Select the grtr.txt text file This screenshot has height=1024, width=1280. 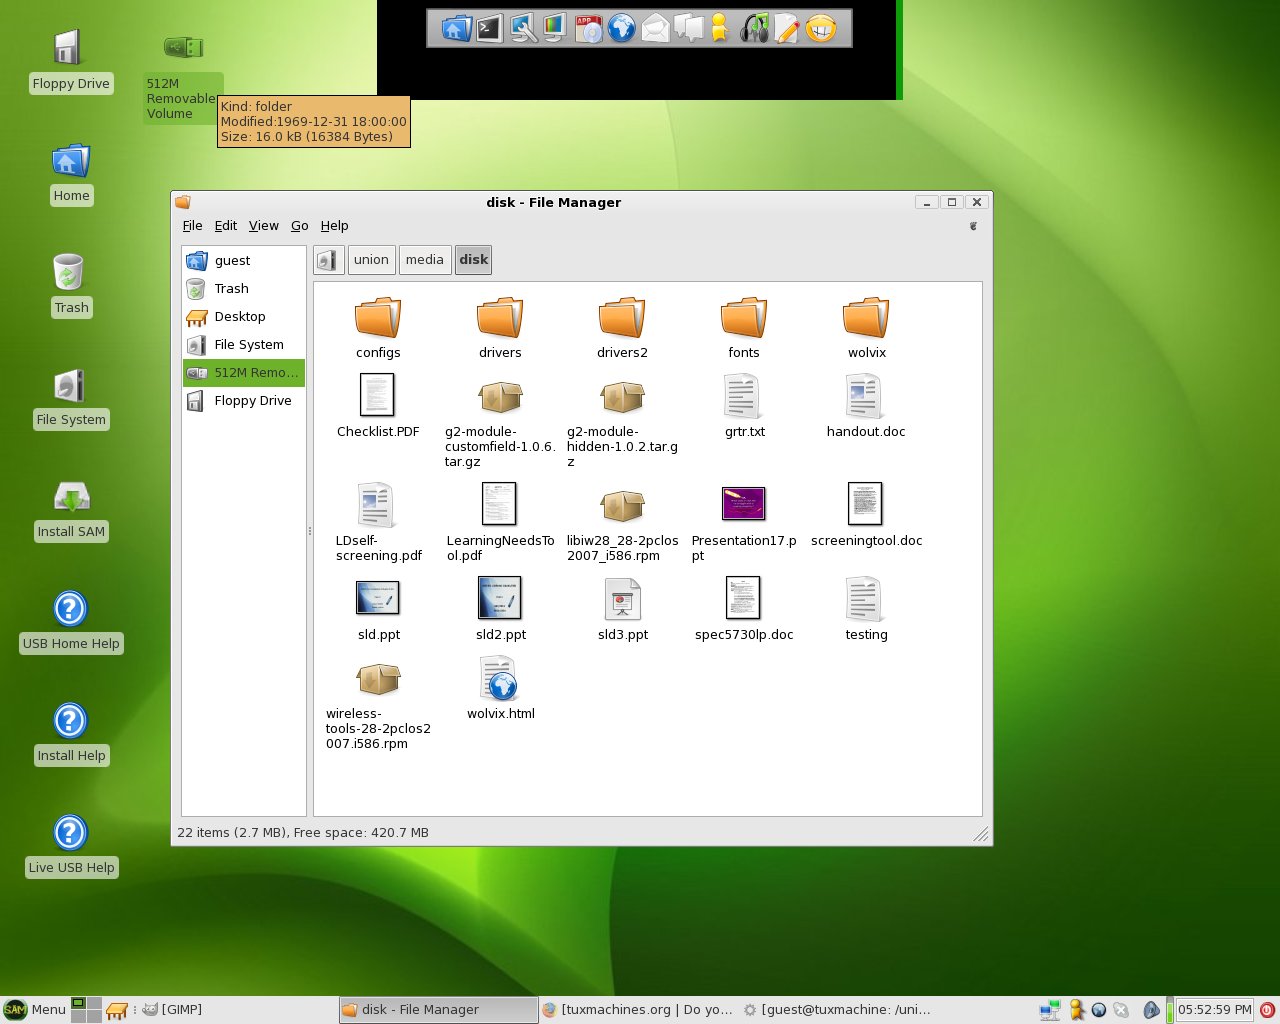tap(744, 406)
